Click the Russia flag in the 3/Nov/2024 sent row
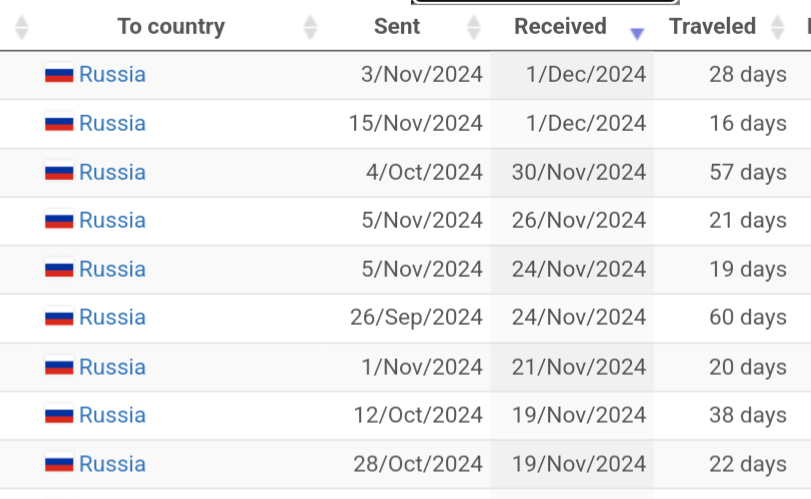The width and height of the screenshot is (811, 499). [59, 75]
